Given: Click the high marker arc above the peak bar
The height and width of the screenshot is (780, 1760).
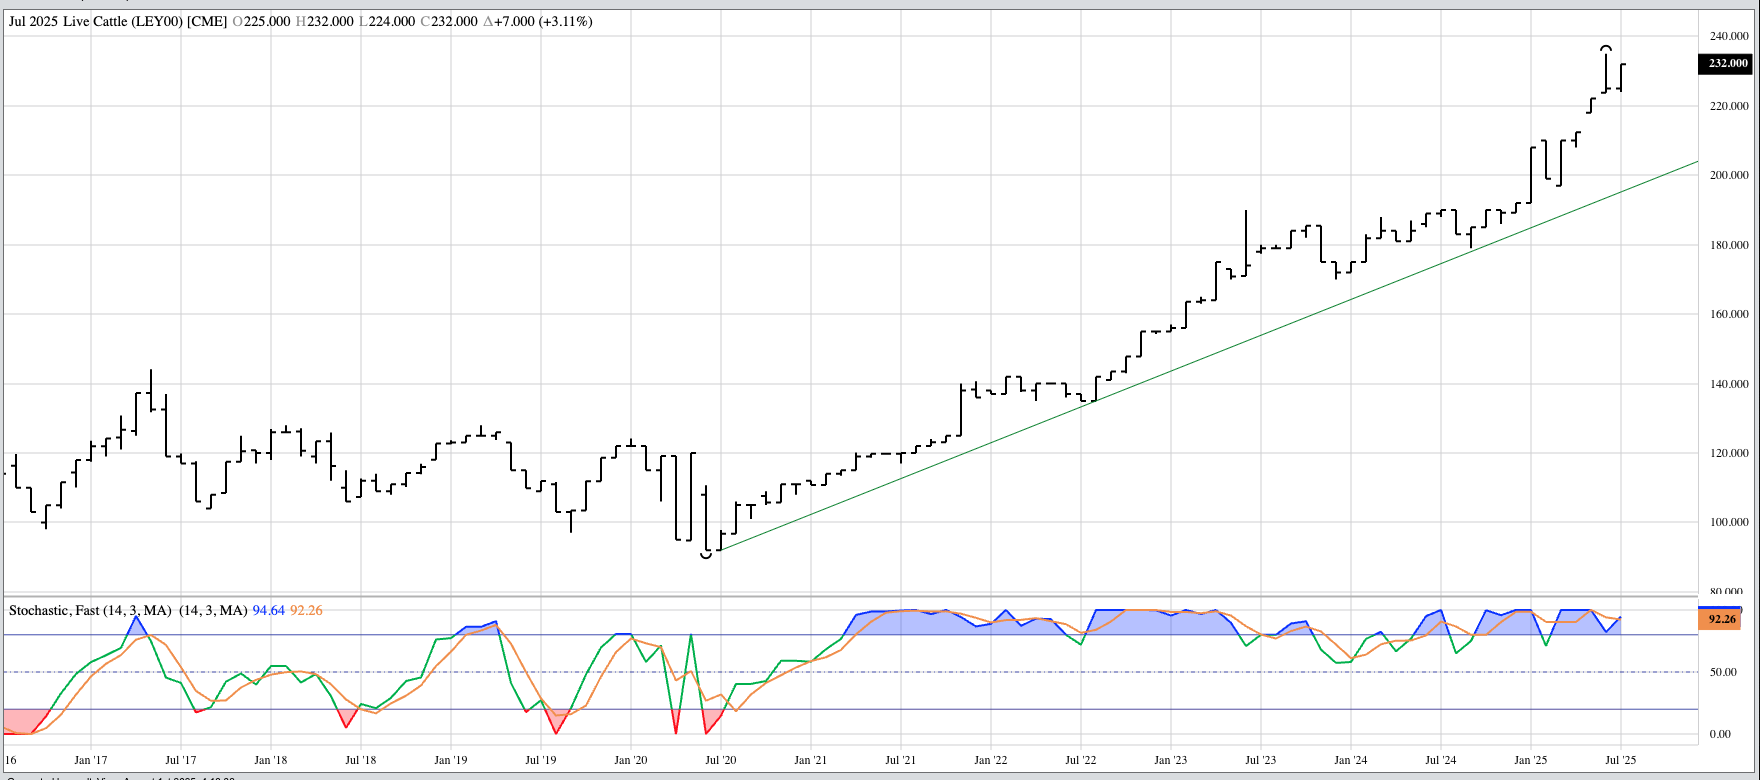Looking at the screenshot, I should coord(1605,47).
